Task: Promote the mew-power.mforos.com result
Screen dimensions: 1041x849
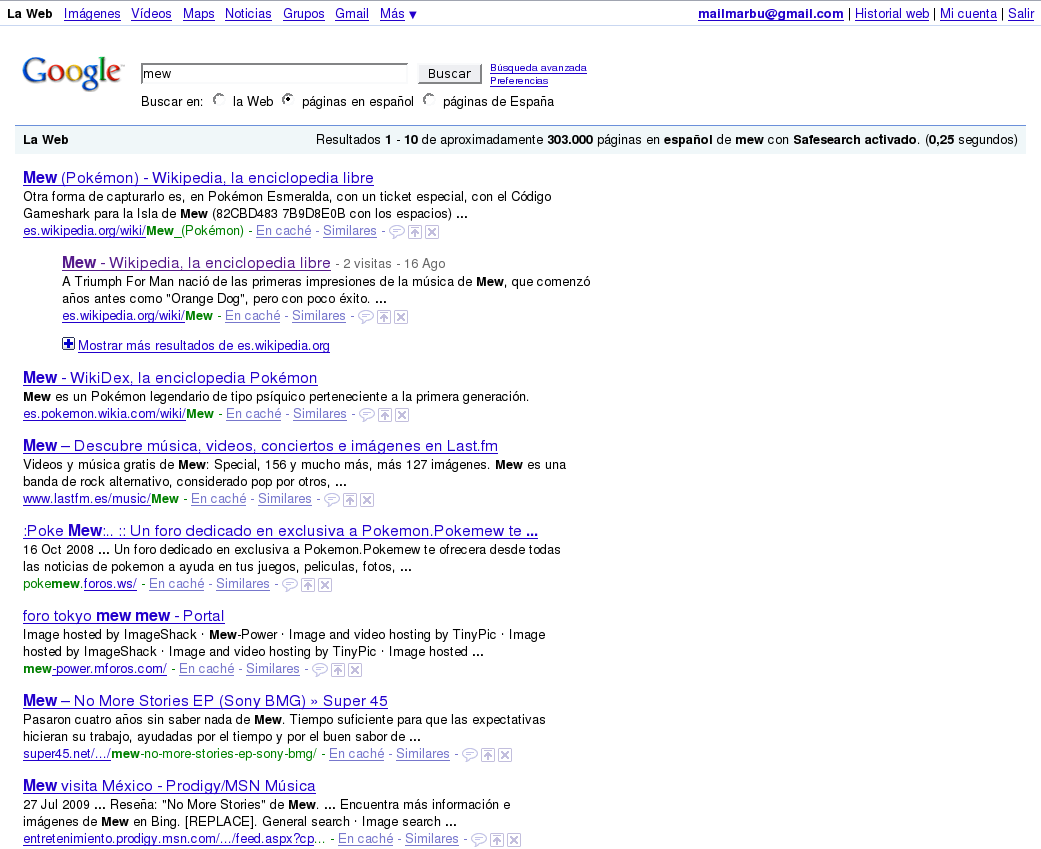Action: coord(338,670)
